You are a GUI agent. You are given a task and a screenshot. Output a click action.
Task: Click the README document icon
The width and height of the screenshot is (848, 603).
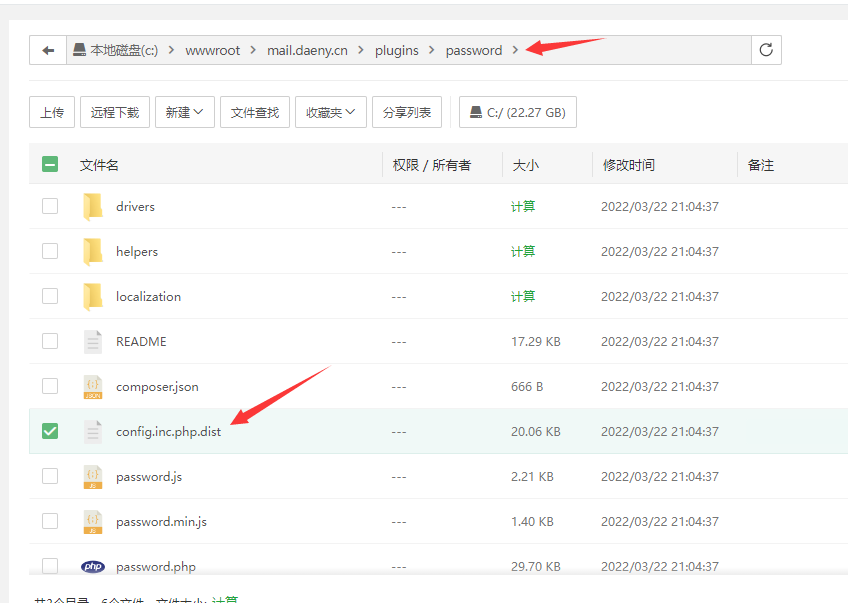[x=93, y=342]
